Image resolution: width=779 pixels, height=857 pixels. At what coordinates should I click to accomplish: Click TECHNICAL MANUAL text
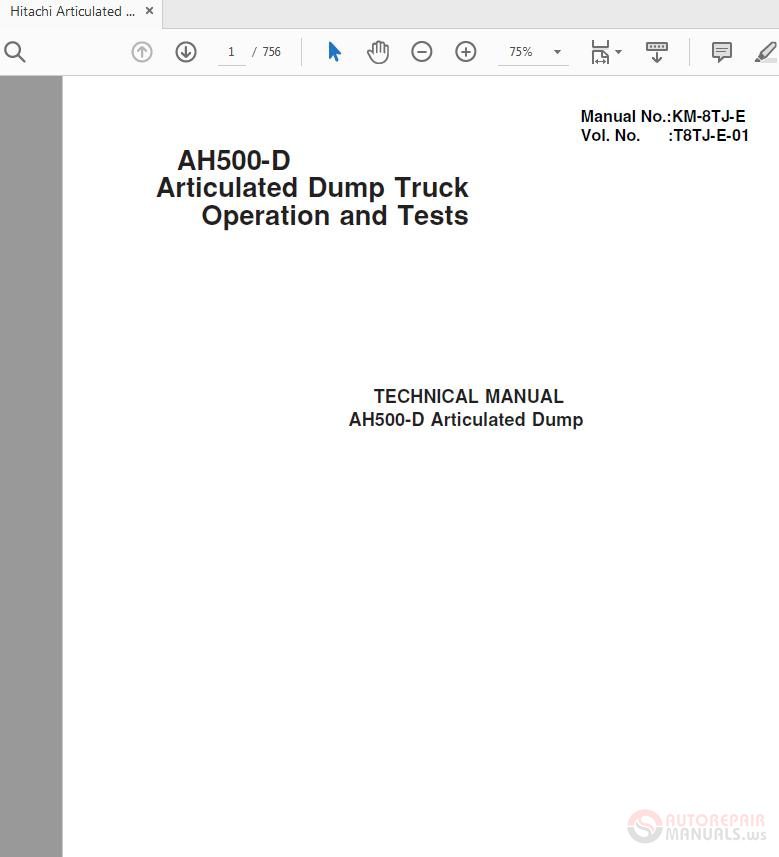[468, 396]
